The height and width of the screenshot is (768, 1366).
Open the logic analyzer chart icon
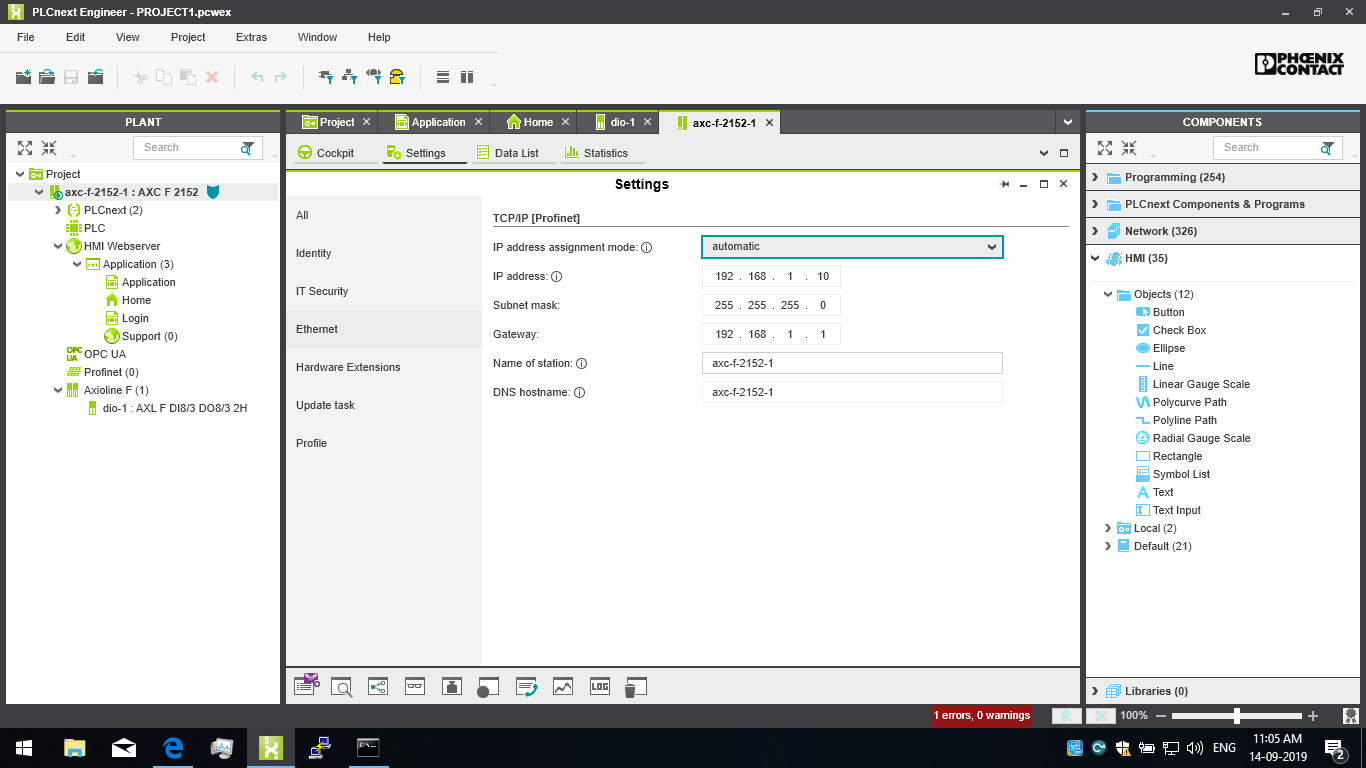pos(563,686)
